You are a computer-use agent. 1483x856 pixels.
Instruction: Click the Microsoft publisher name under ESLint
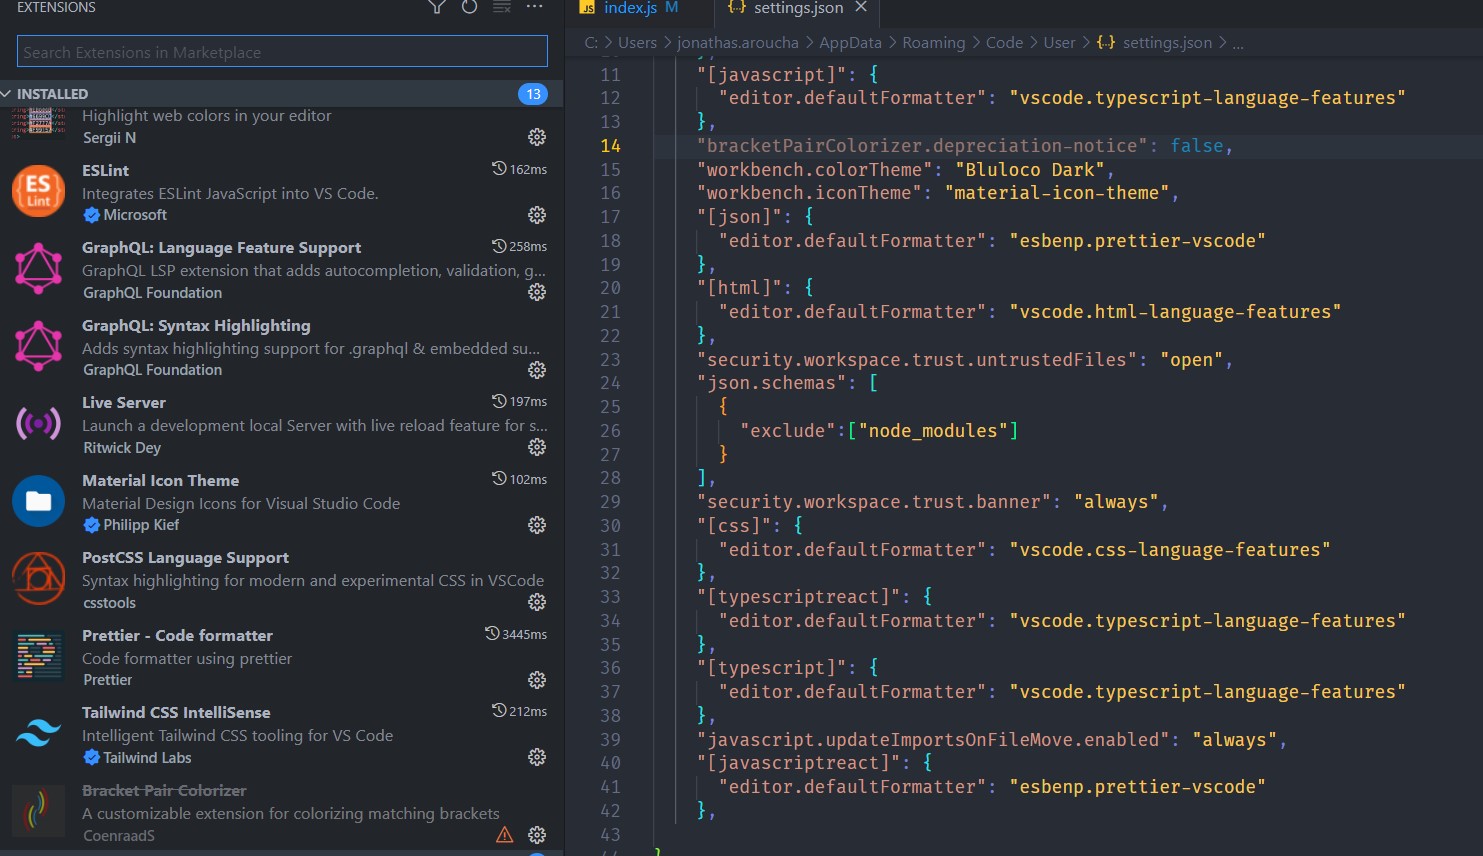[135, 215]
